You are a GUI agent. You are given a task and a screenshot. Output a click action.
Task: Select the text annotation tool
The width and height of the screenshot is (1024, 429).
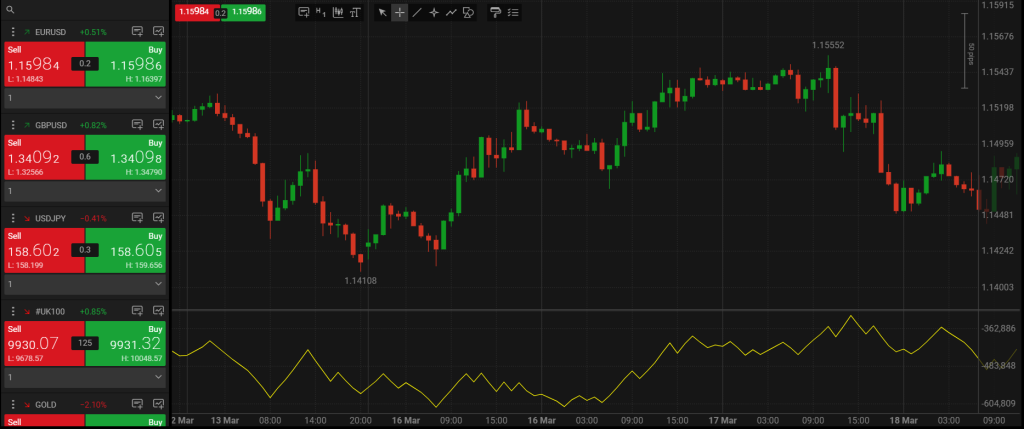(x=355, y=12)
